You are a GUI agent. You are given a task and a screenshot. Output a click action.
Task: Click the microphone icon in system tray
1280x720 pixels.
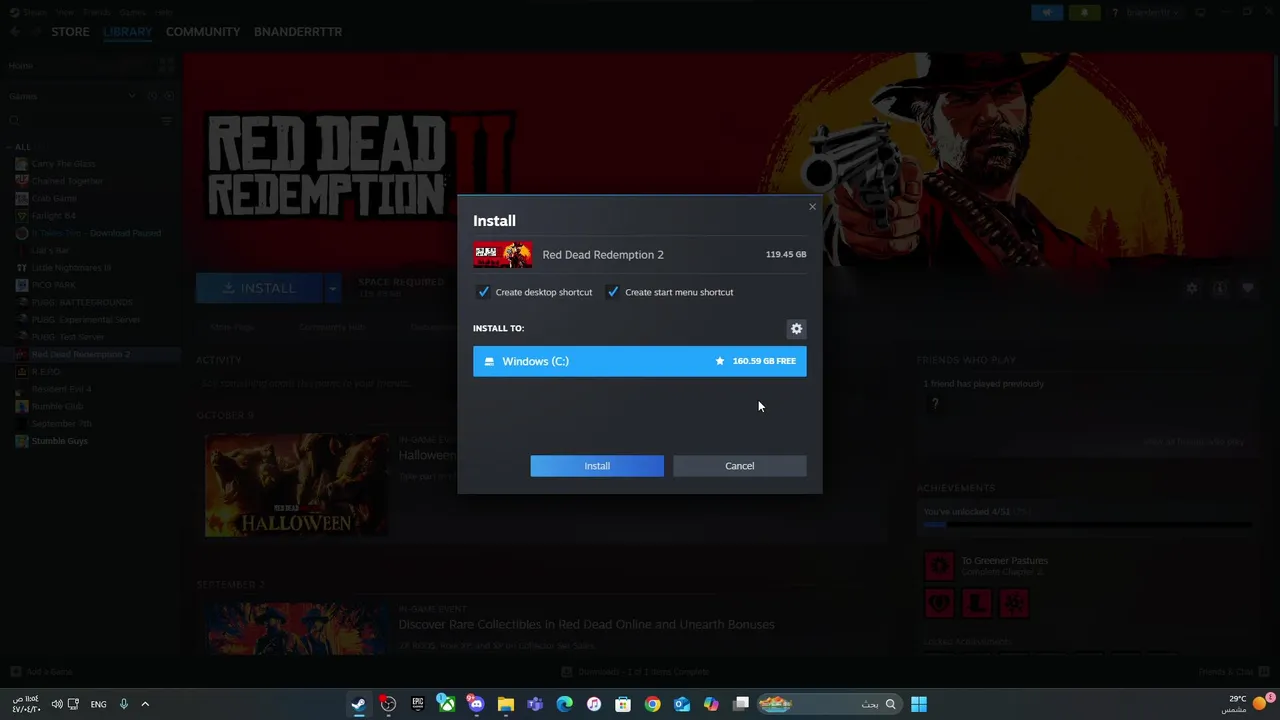point(124,704)
